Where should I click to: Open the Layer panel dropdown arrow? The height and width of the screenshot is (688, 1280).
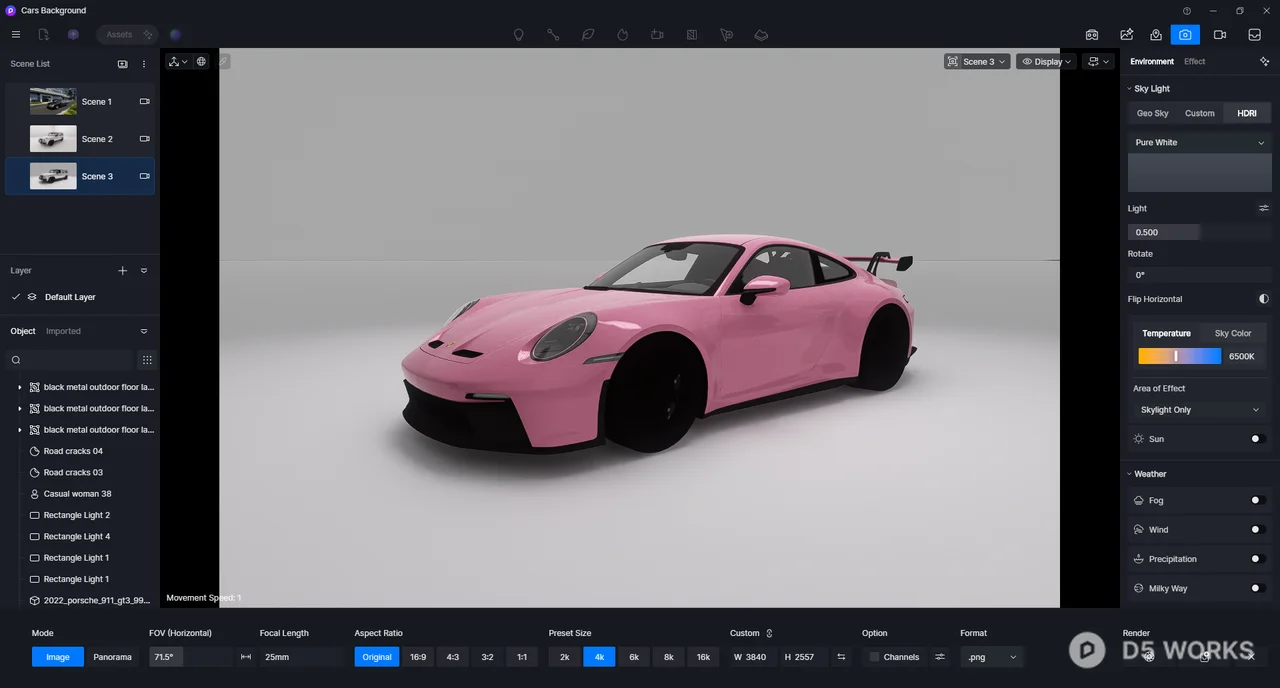pos(144,271)
